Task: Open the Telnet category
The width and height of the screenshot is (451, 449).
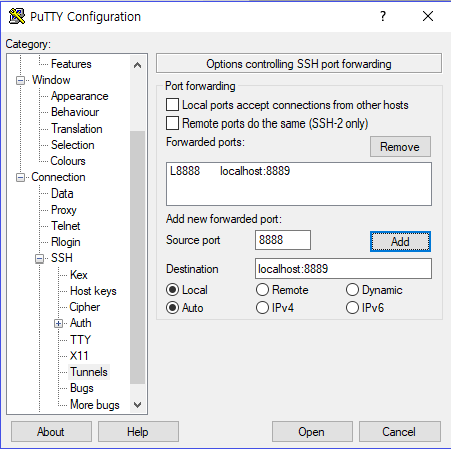Action: (x=66, y=226)
